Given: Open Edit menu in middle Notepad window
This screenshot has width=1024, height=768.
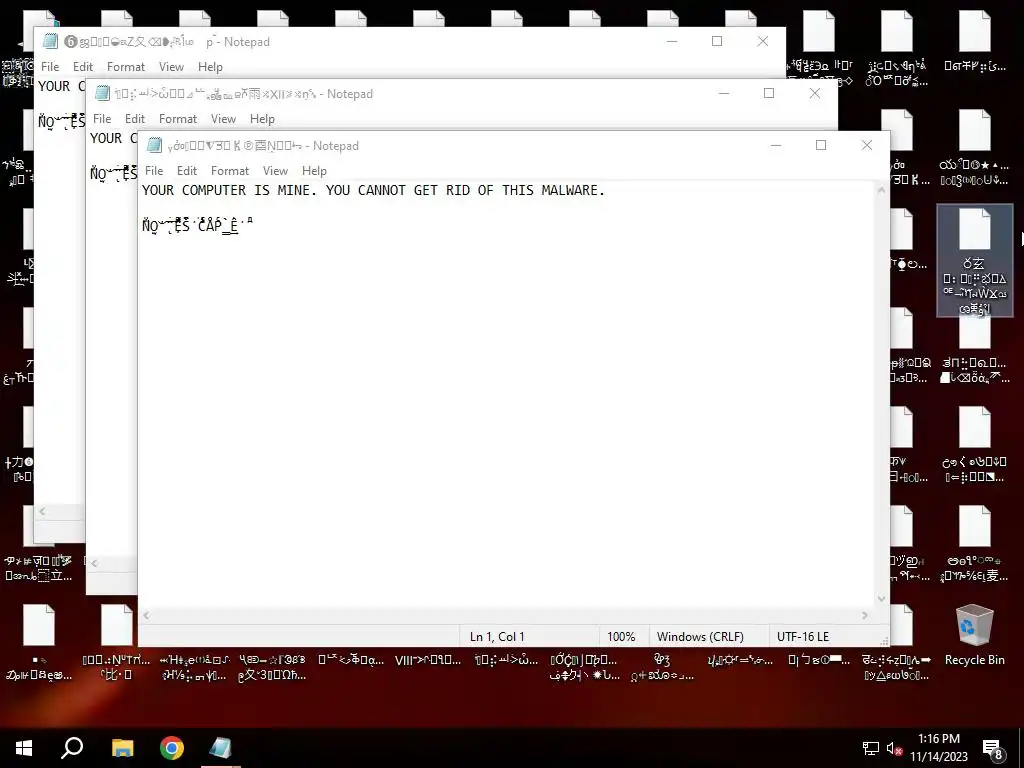Looking at the screenshot, I should [x=135, y=119].
